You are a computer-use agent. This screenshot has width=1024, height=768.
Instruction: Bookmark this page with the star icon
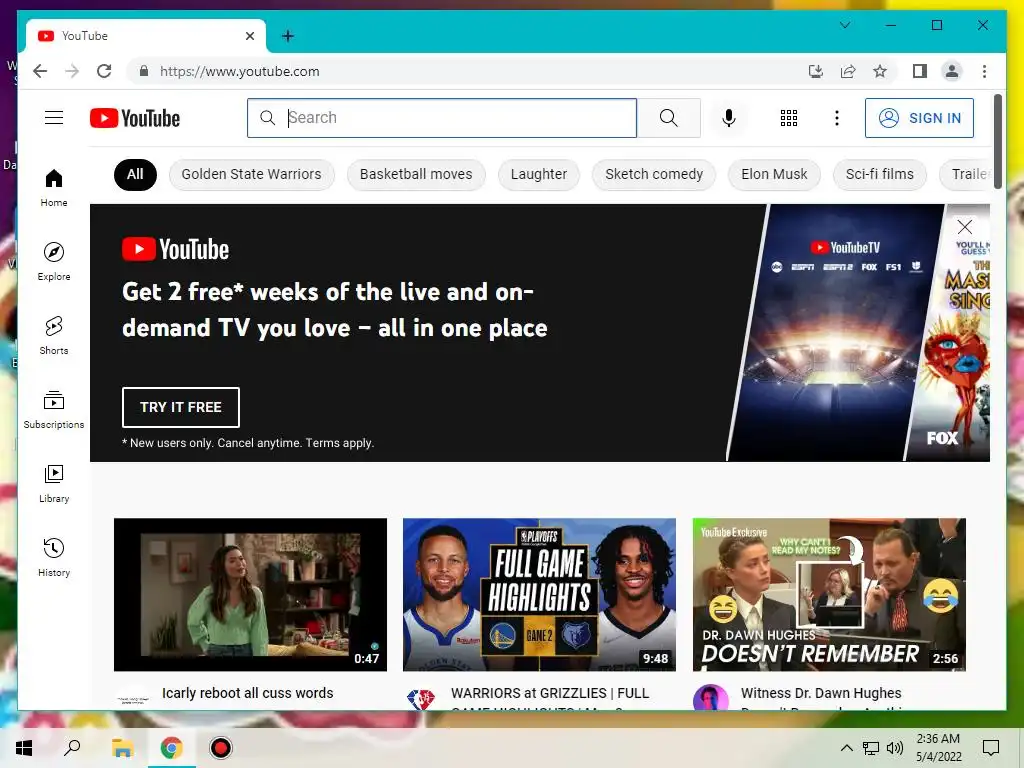[880, 71]
